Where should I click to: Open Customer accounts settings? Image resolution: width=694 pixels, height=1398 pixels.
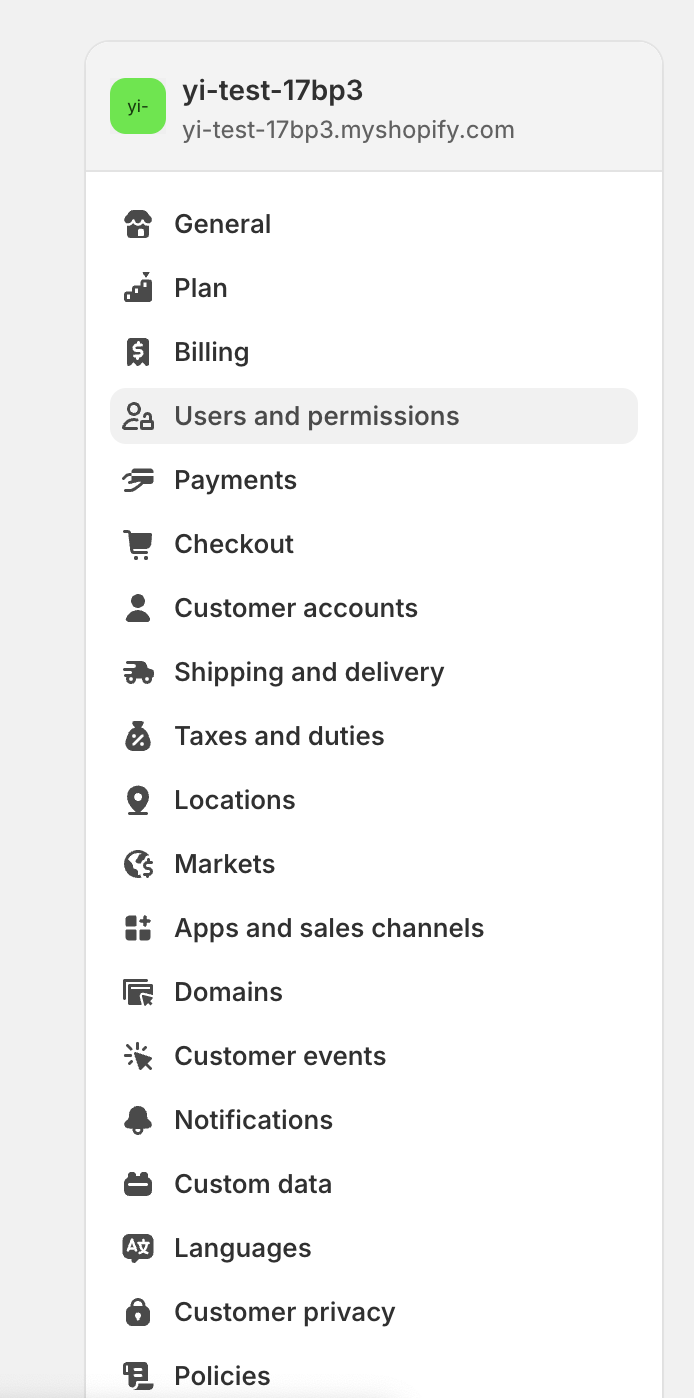(x=295, y=608)
